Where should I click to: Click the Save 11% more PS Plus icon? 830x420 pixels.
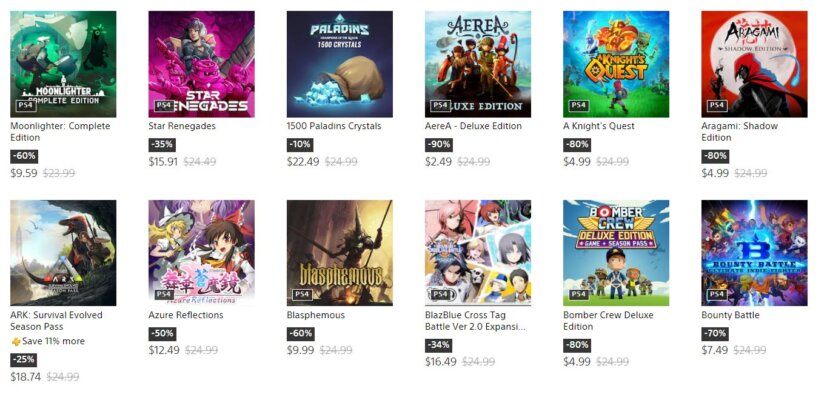click(15, 341)
